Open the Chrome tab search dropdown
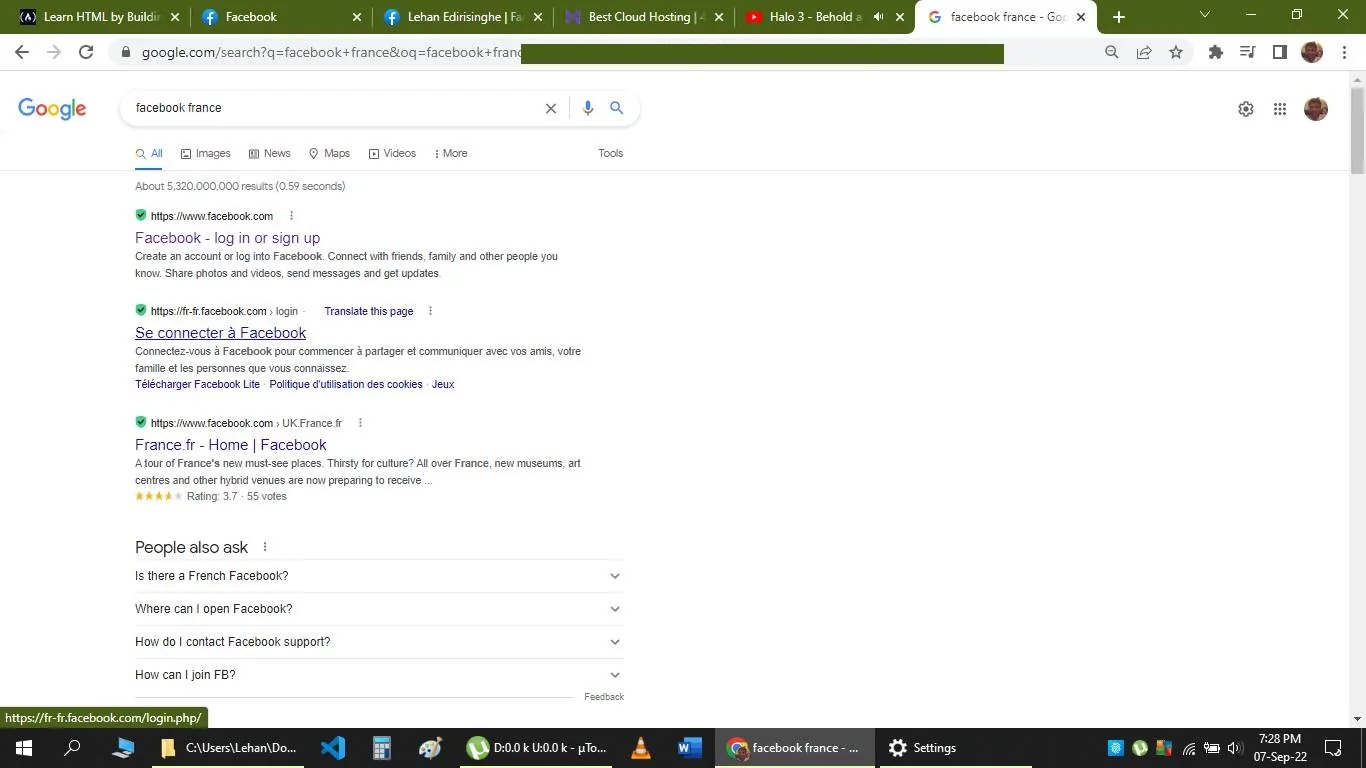1366x768 pixels. (1205, 15)
